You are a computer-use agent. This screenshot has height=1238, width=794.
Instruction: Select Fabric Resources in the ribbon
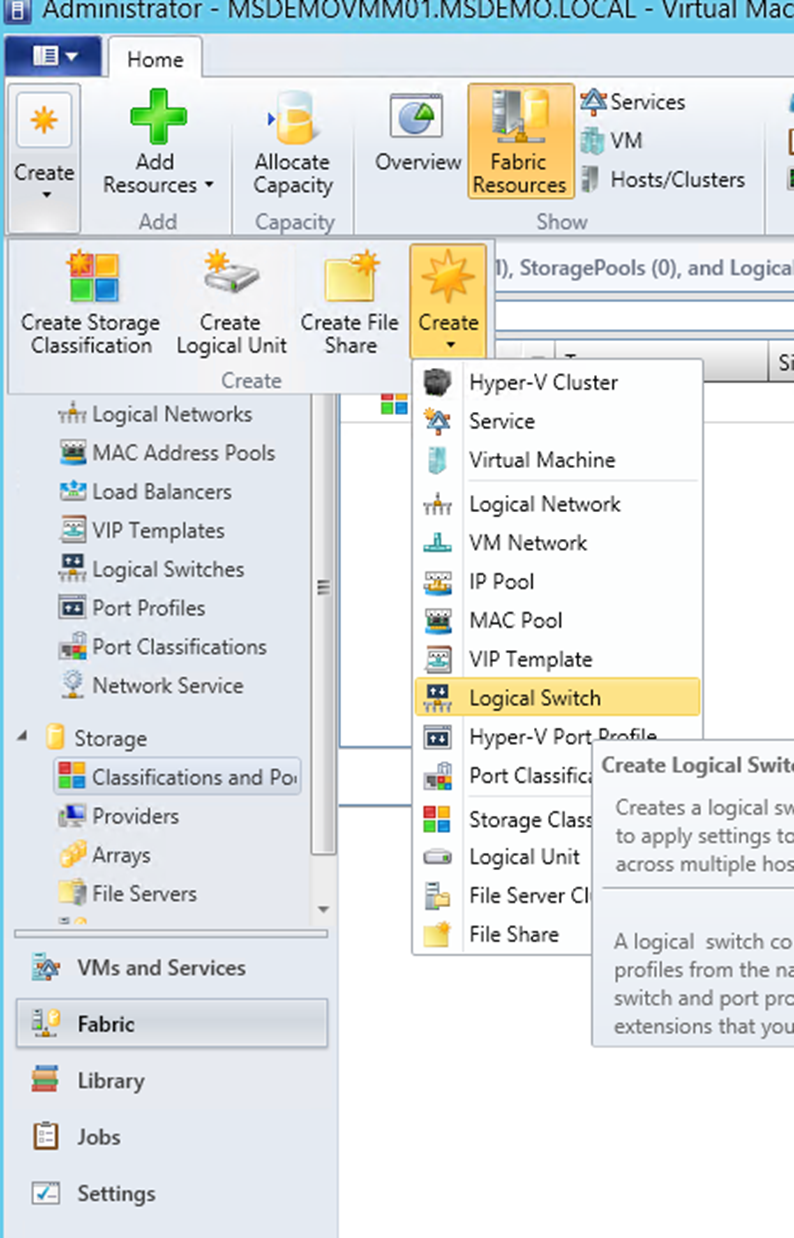pyautogui.click(x=520, y=141)
